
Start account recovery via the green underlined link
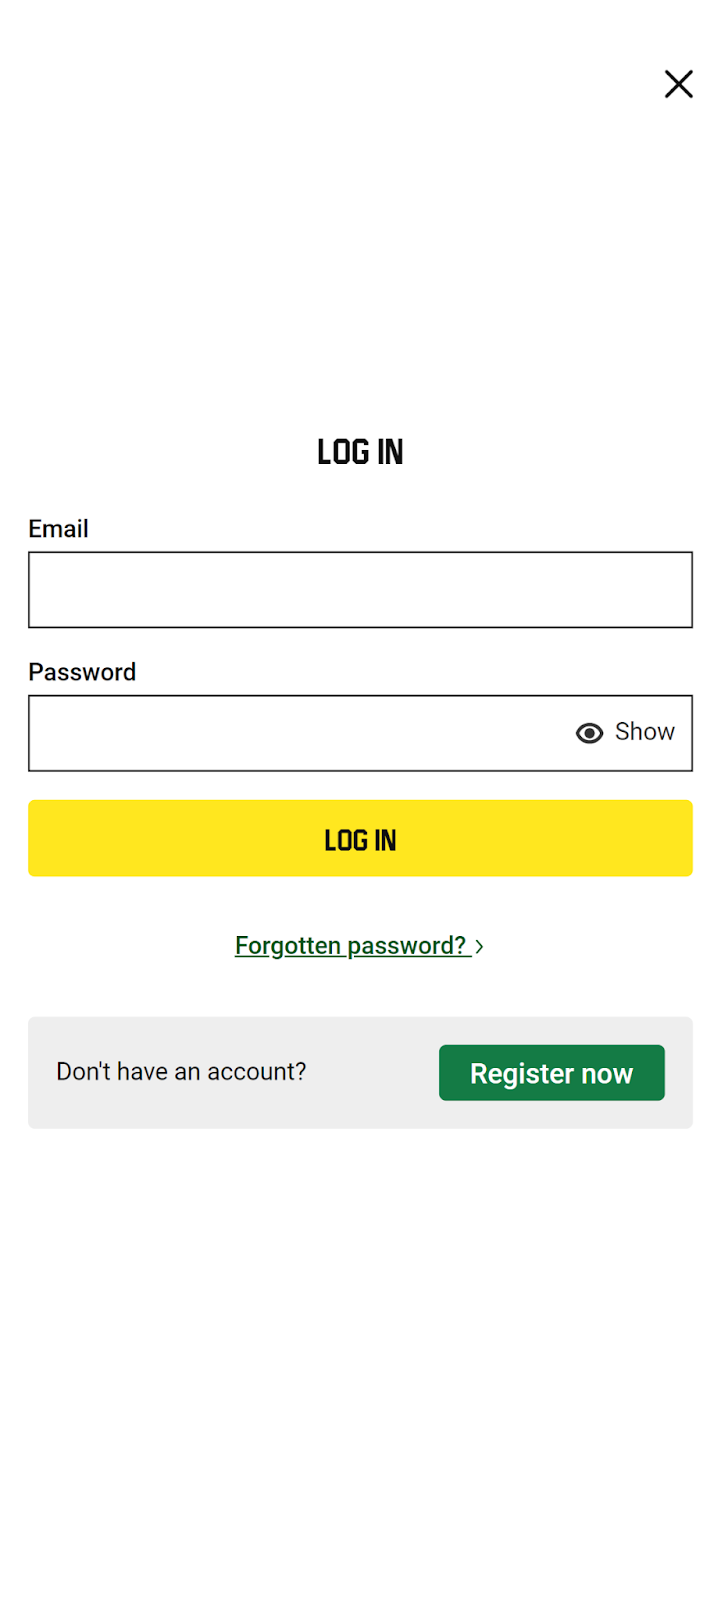[351, 945]
